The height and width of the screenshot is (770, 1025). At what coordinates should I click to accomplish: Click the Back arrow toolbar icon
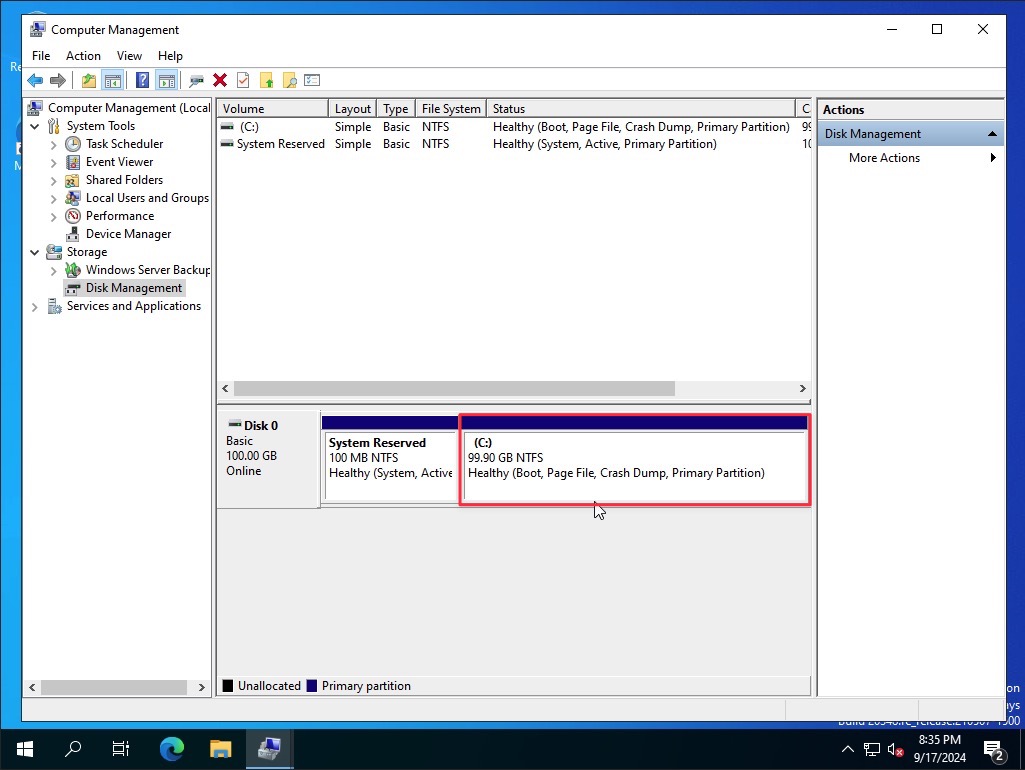[x=35, y=80]
